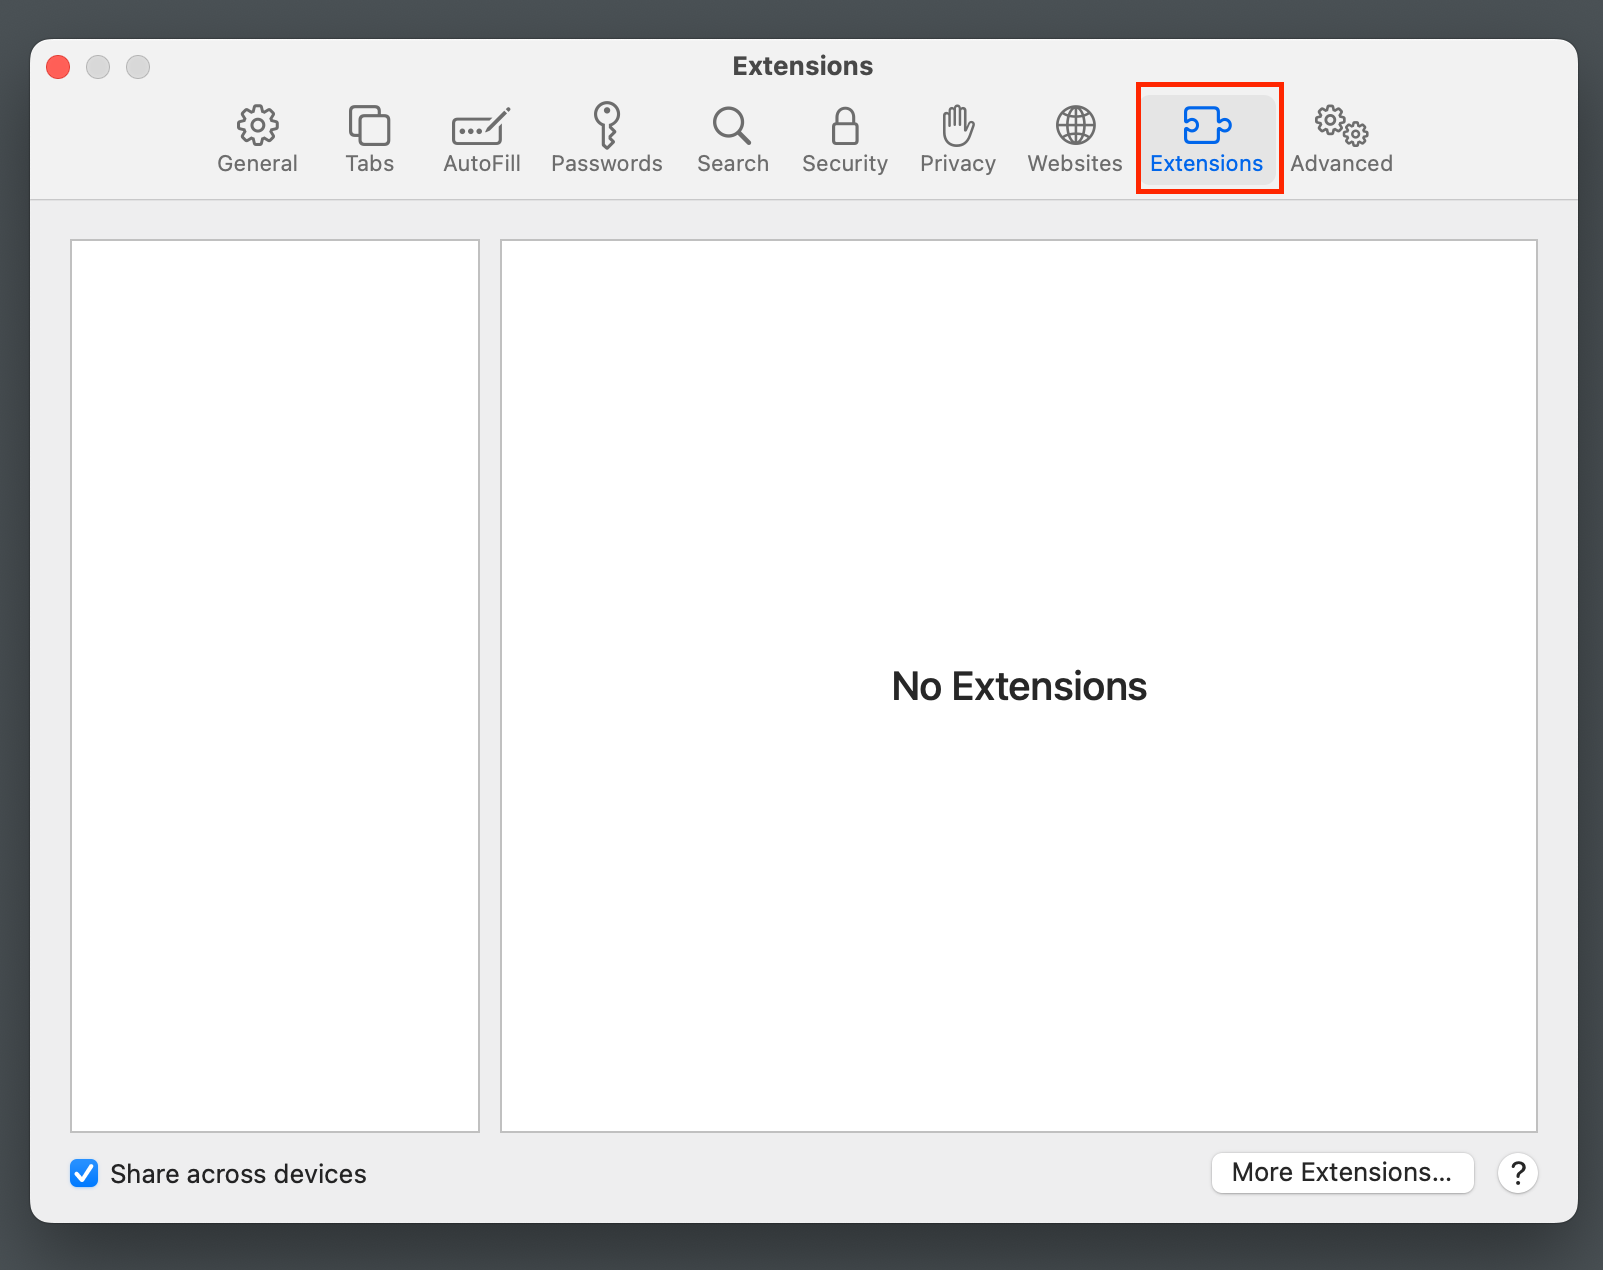Select the Websites globe icon
Screen dimensions: 1603x1270
coord(1075,139)
